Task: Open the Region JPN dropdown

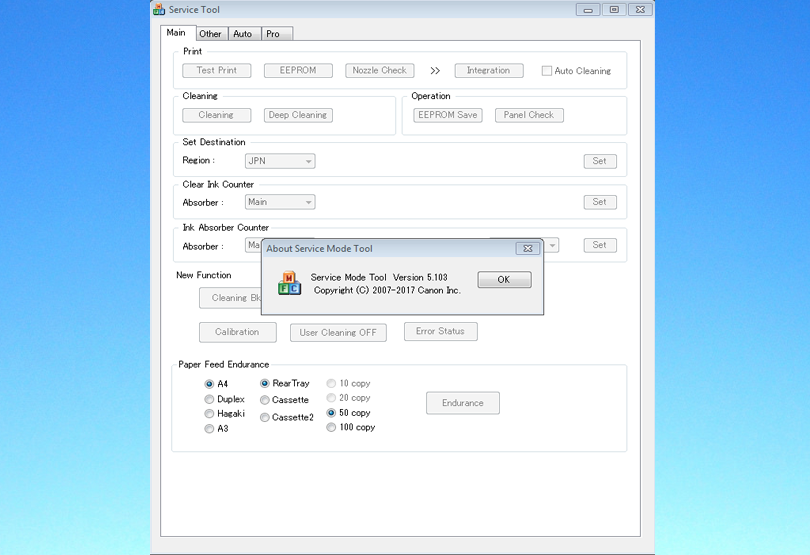Action: (280, 161)
